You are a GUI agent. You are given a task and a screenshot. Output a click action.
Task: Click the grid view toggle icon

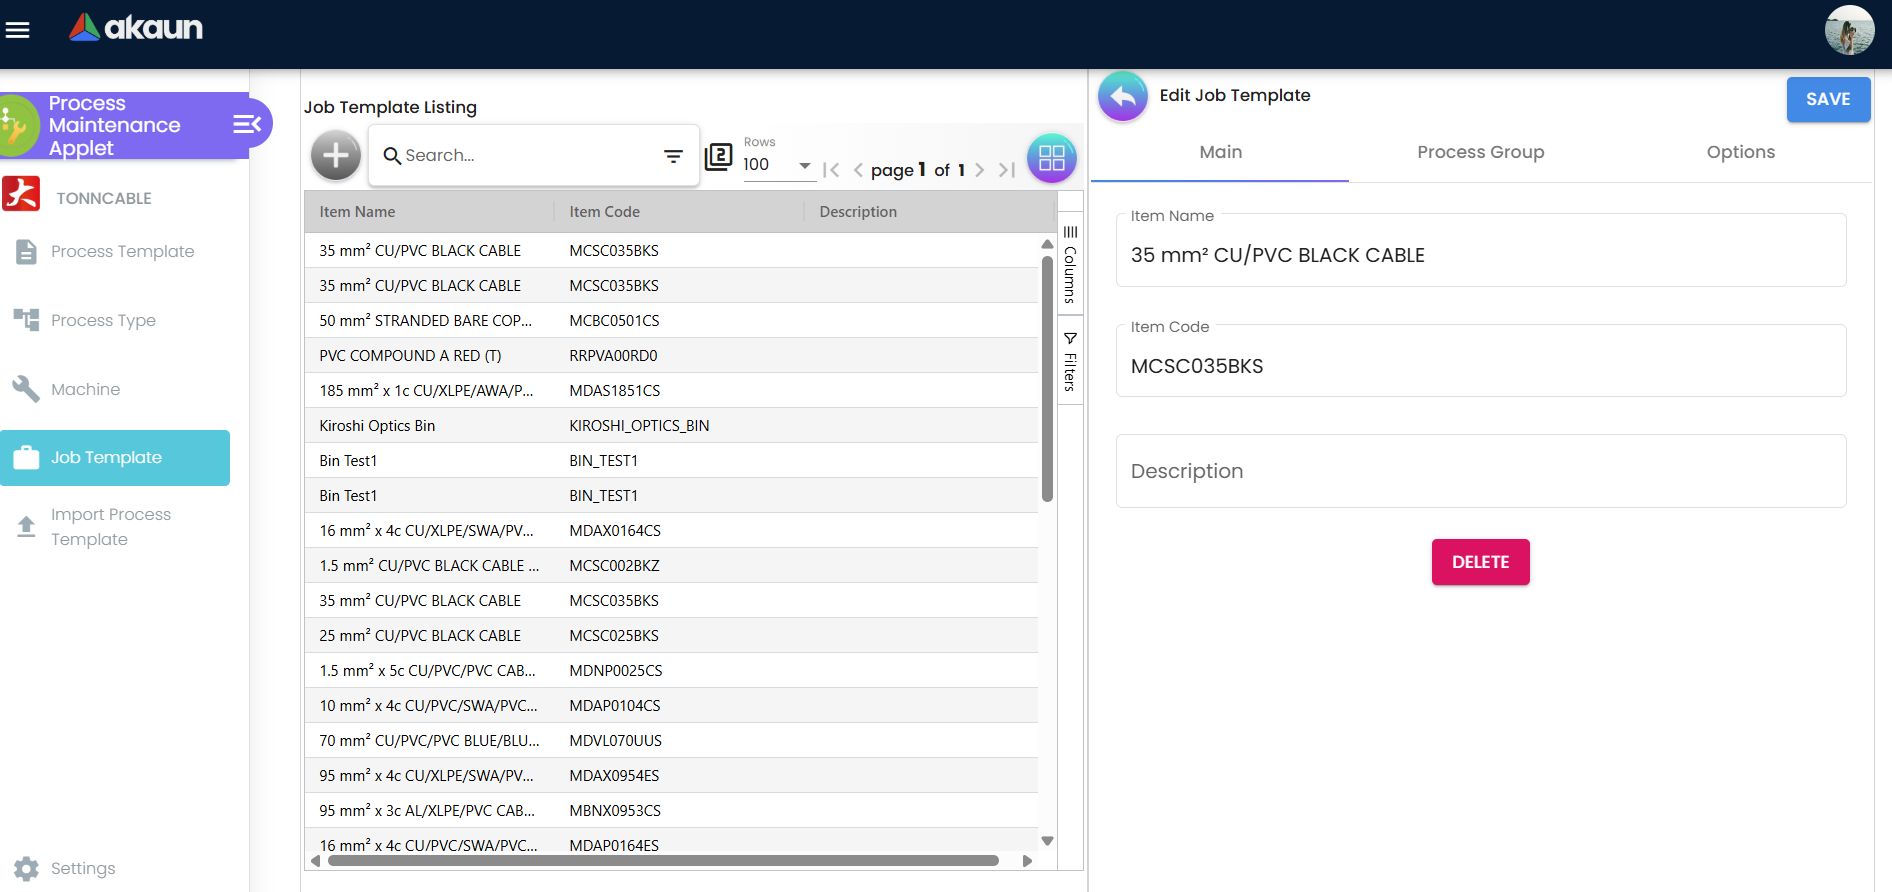point(1051,158)
